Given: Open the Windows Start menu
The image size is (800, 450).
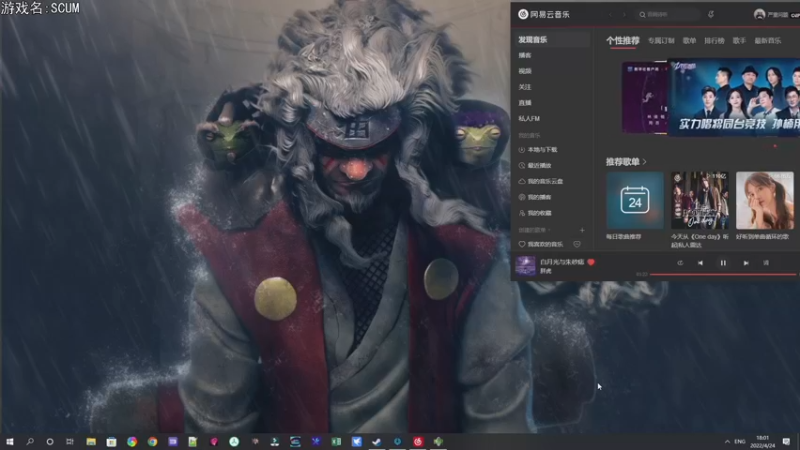Looking at the screenshot, I should (x=10, y=441).
